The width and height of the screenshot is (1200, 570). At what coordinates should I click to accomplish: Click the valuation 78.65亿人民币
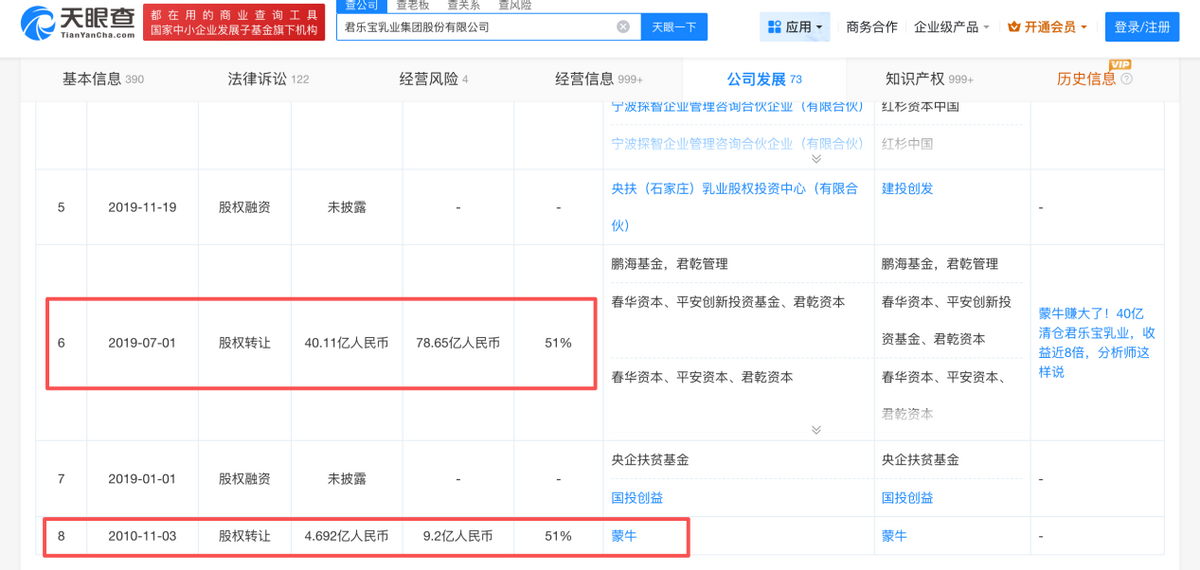(x=458, y=343)
